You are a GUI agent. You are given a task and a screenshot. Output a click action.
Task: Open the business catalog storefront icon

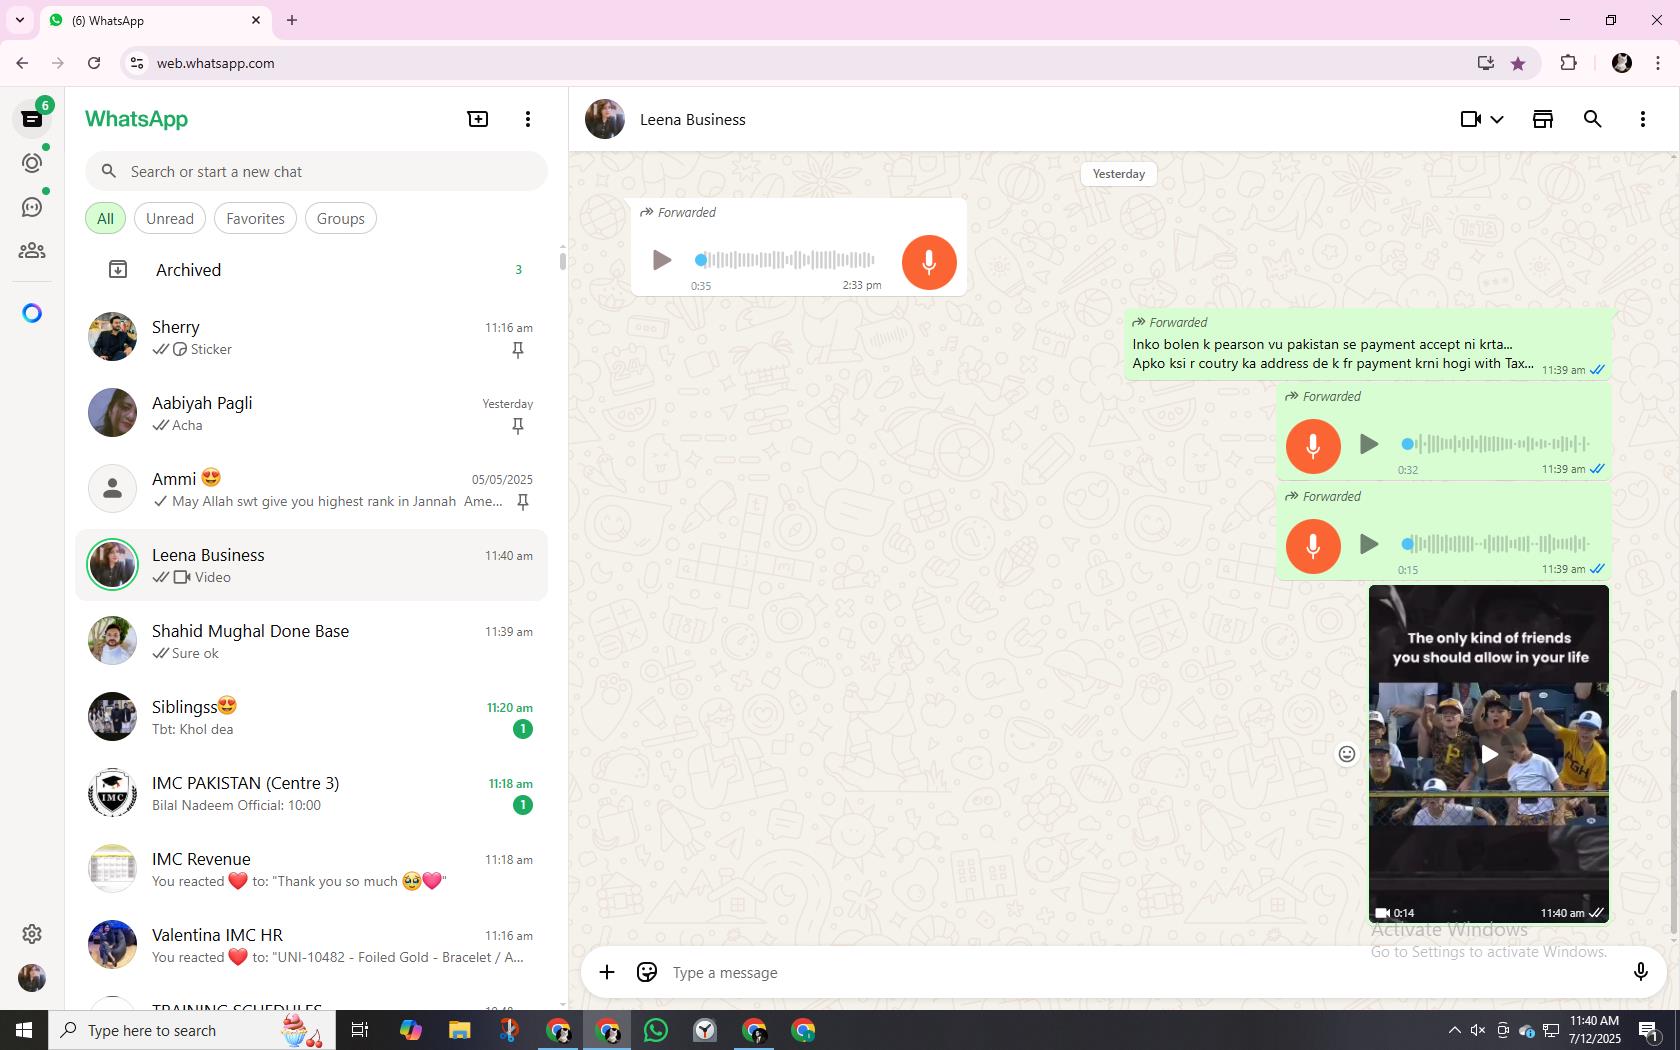tap(1543, 119)
